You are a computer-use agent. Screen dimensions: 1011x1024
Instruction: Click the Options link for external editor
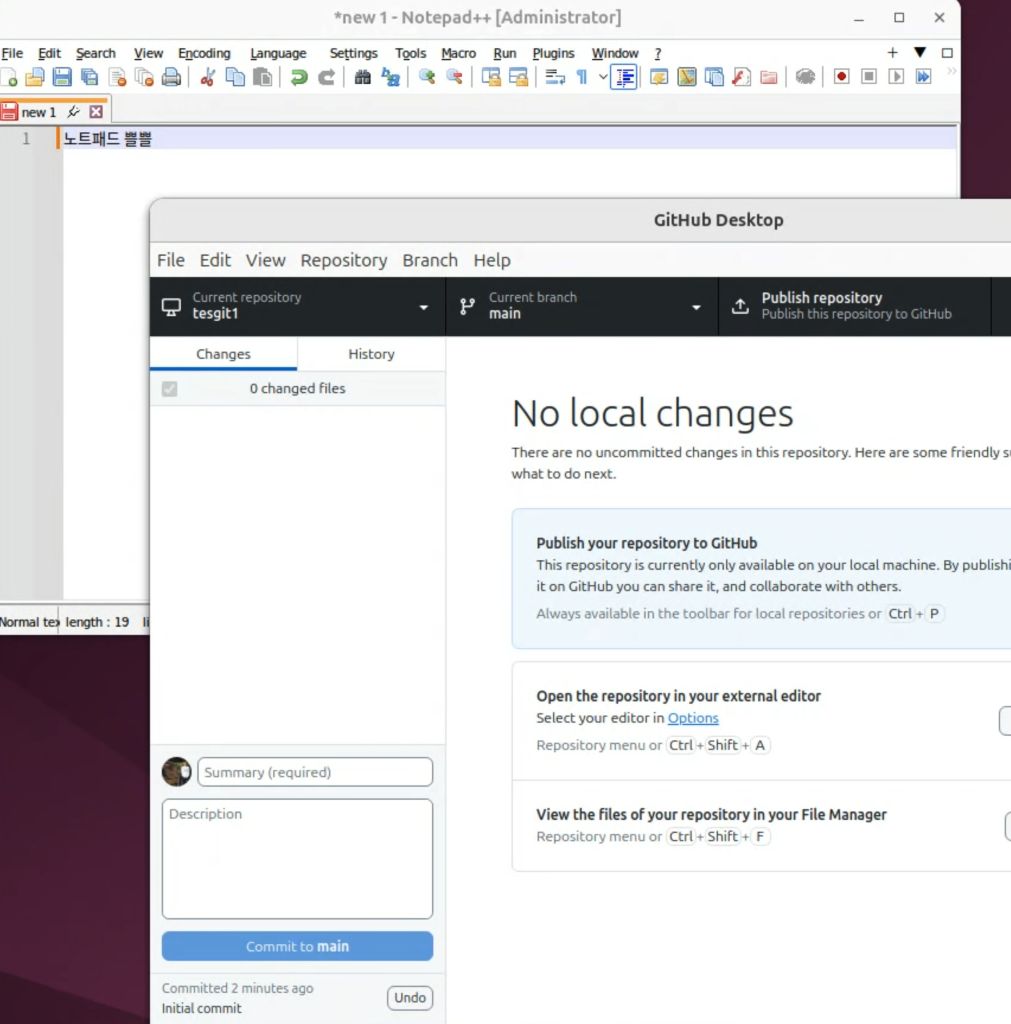coord(693,718)
